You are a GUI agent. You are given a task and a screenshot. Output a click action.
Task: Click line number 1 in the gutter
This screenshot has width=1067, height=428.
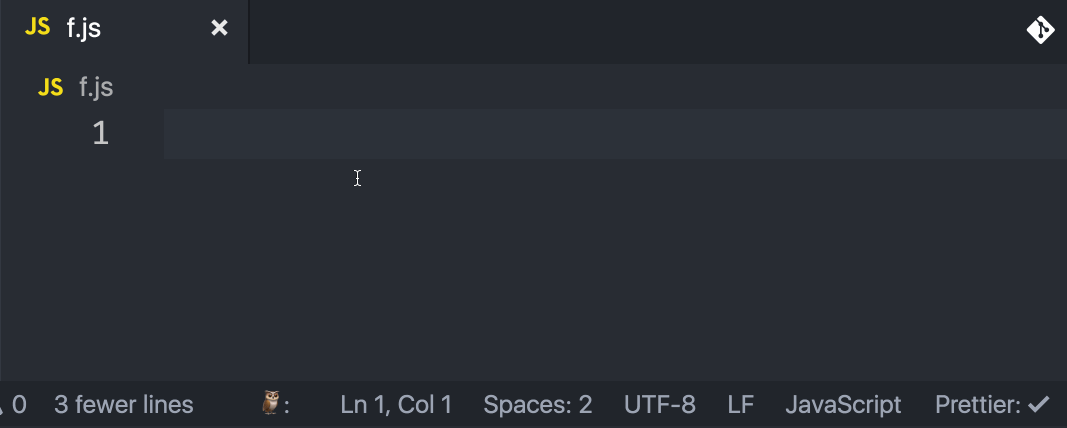coord(101,133)
